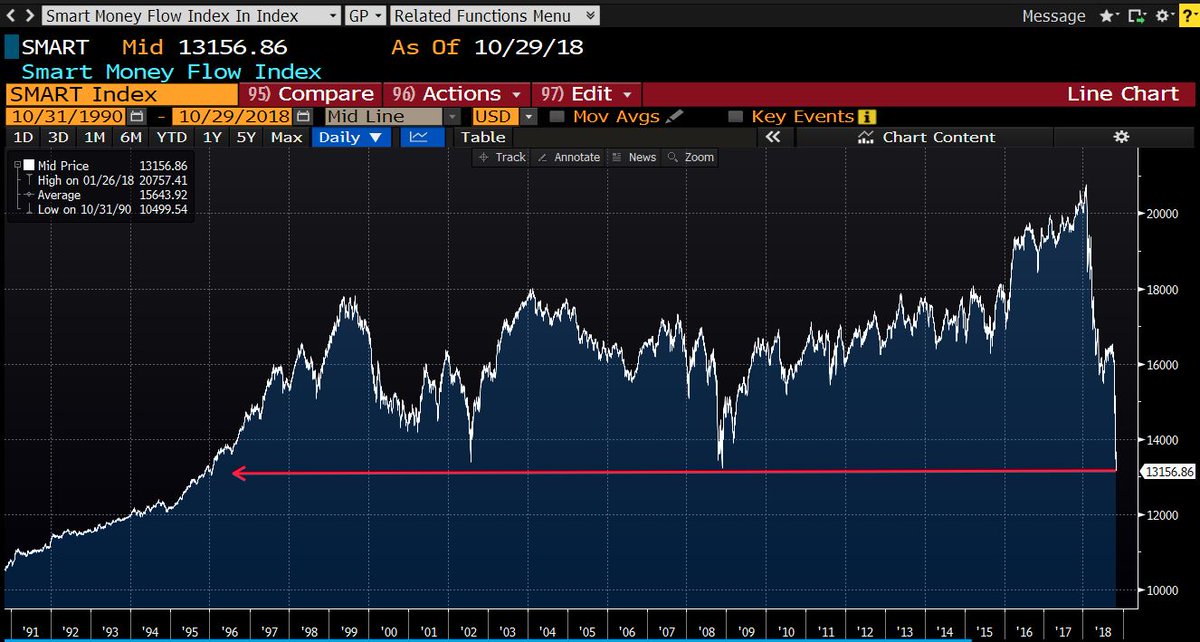Switch to the Table view
1200x642 pixels.
[483, 137]
